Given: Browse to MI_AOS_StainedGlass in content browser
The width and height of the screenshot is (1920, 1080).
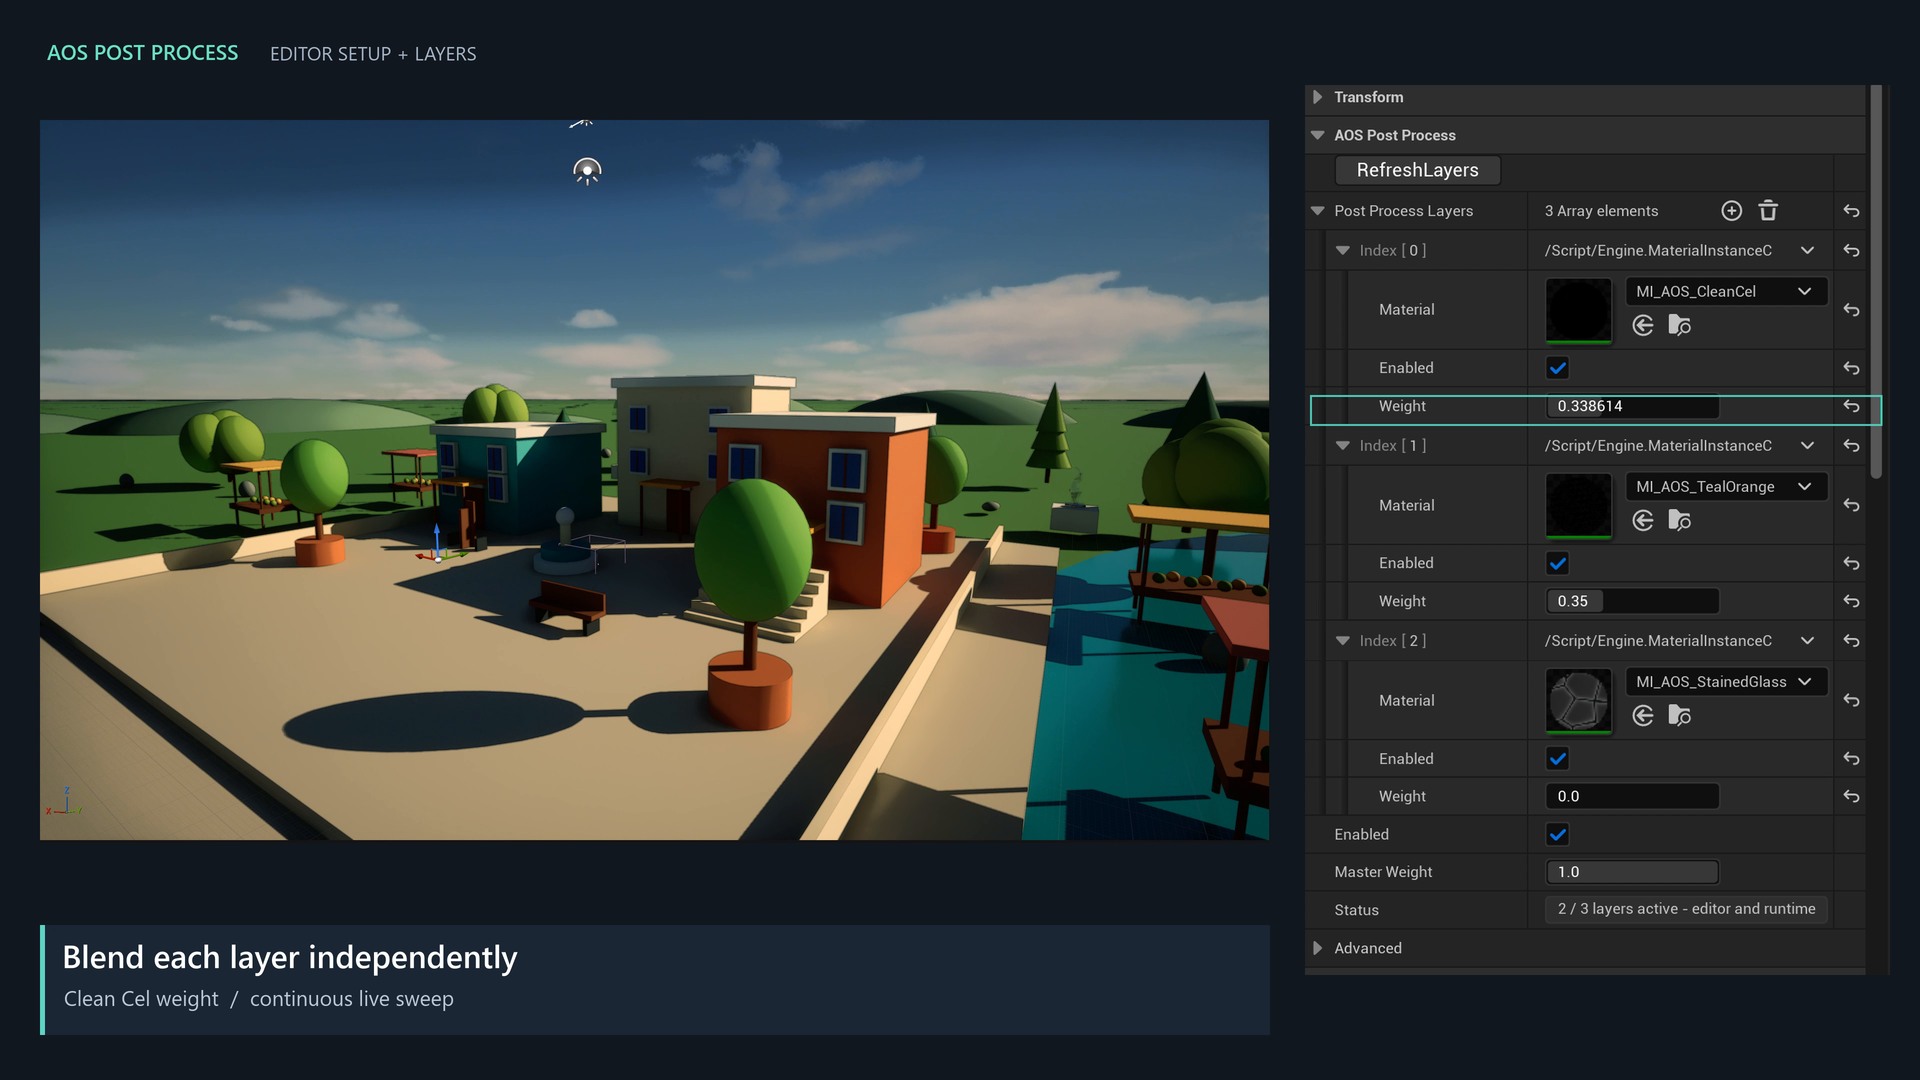Looking at the screenshot, I should tap(1680, 715).
